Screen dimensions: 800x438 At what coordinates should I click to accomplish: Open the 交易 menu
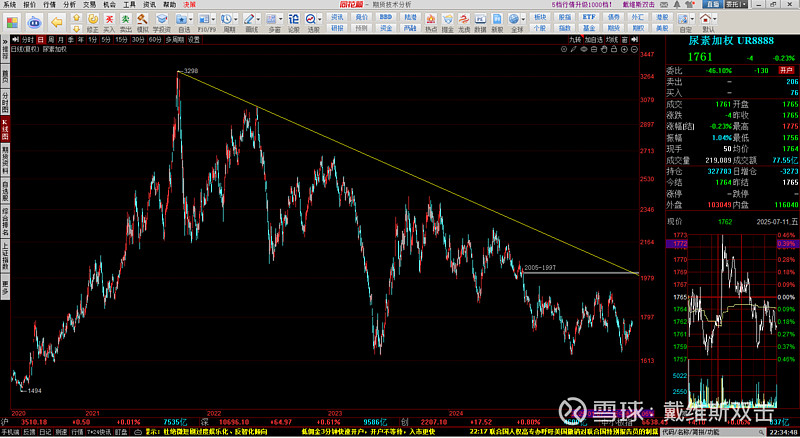click(89, 5)
